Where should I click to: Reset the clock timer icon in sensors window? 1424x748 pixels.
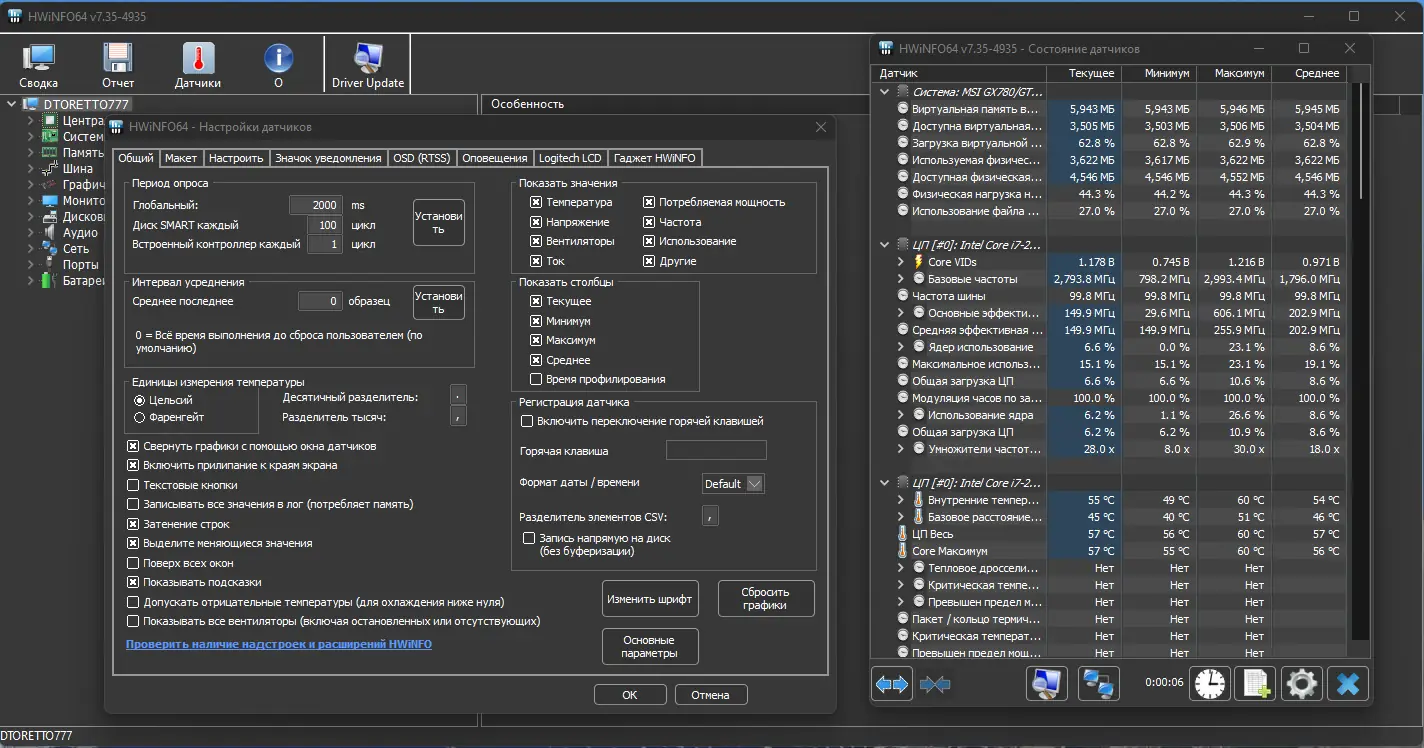(x=1209, y=684)
